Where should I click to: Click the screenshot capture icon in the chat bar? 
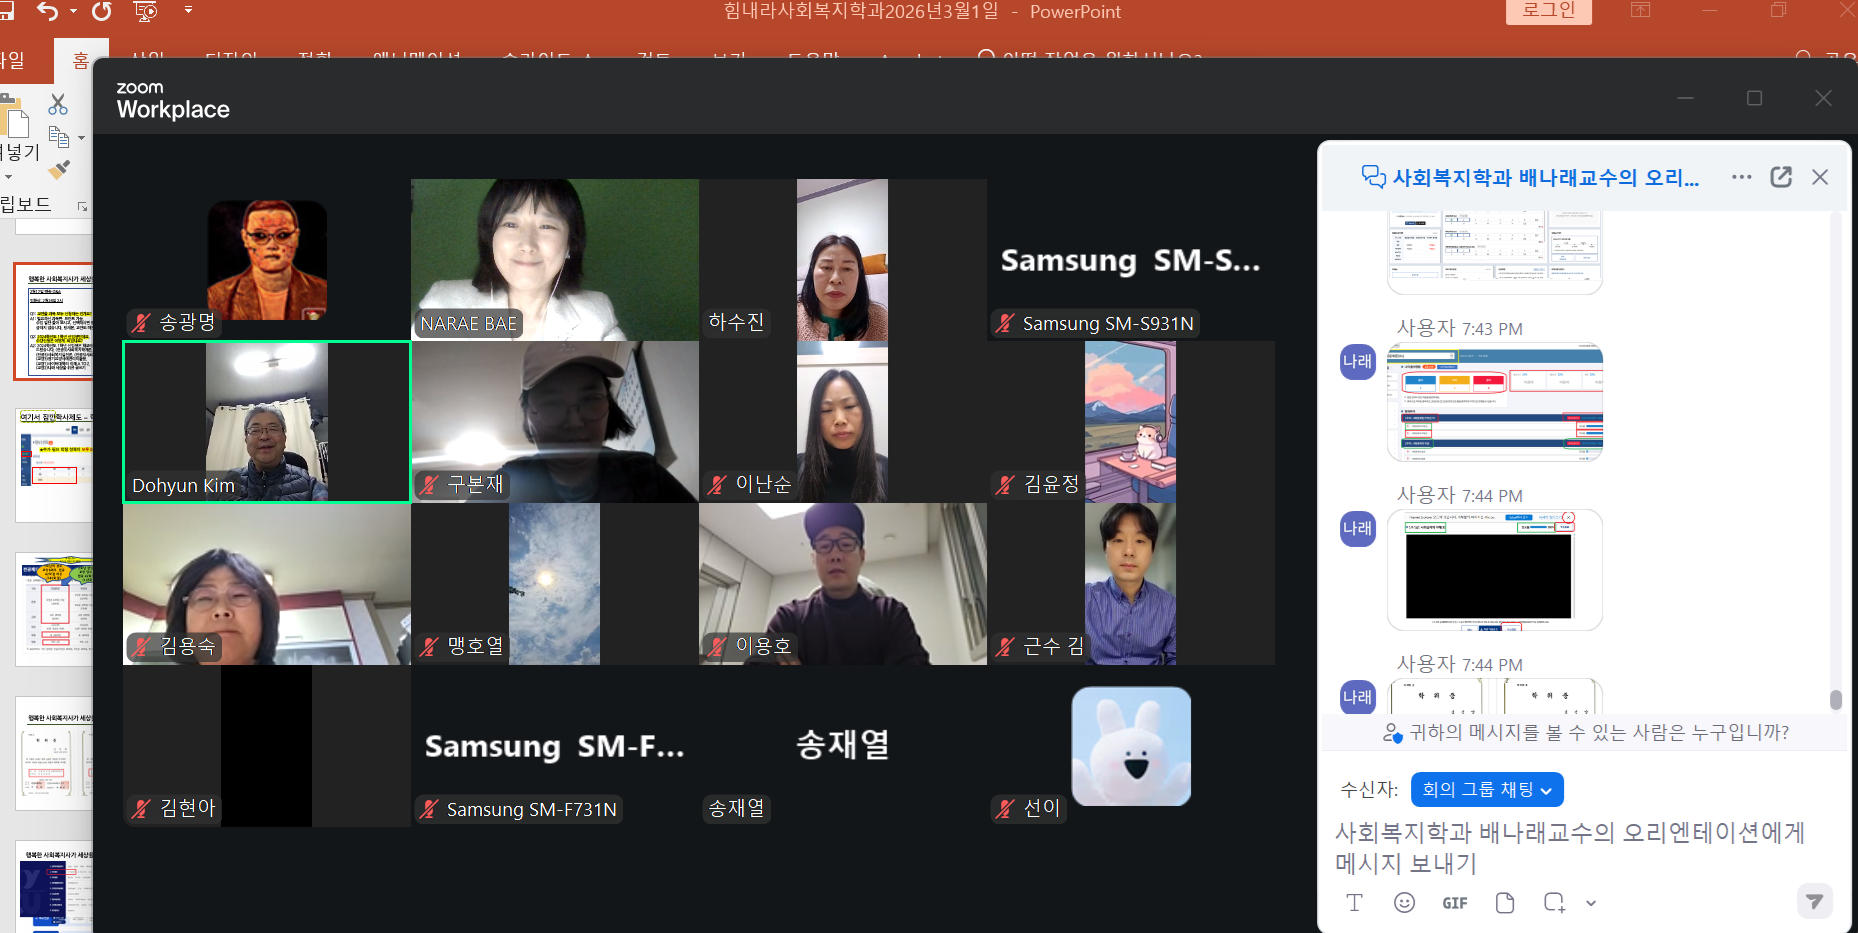click(x=1553, y=902)
